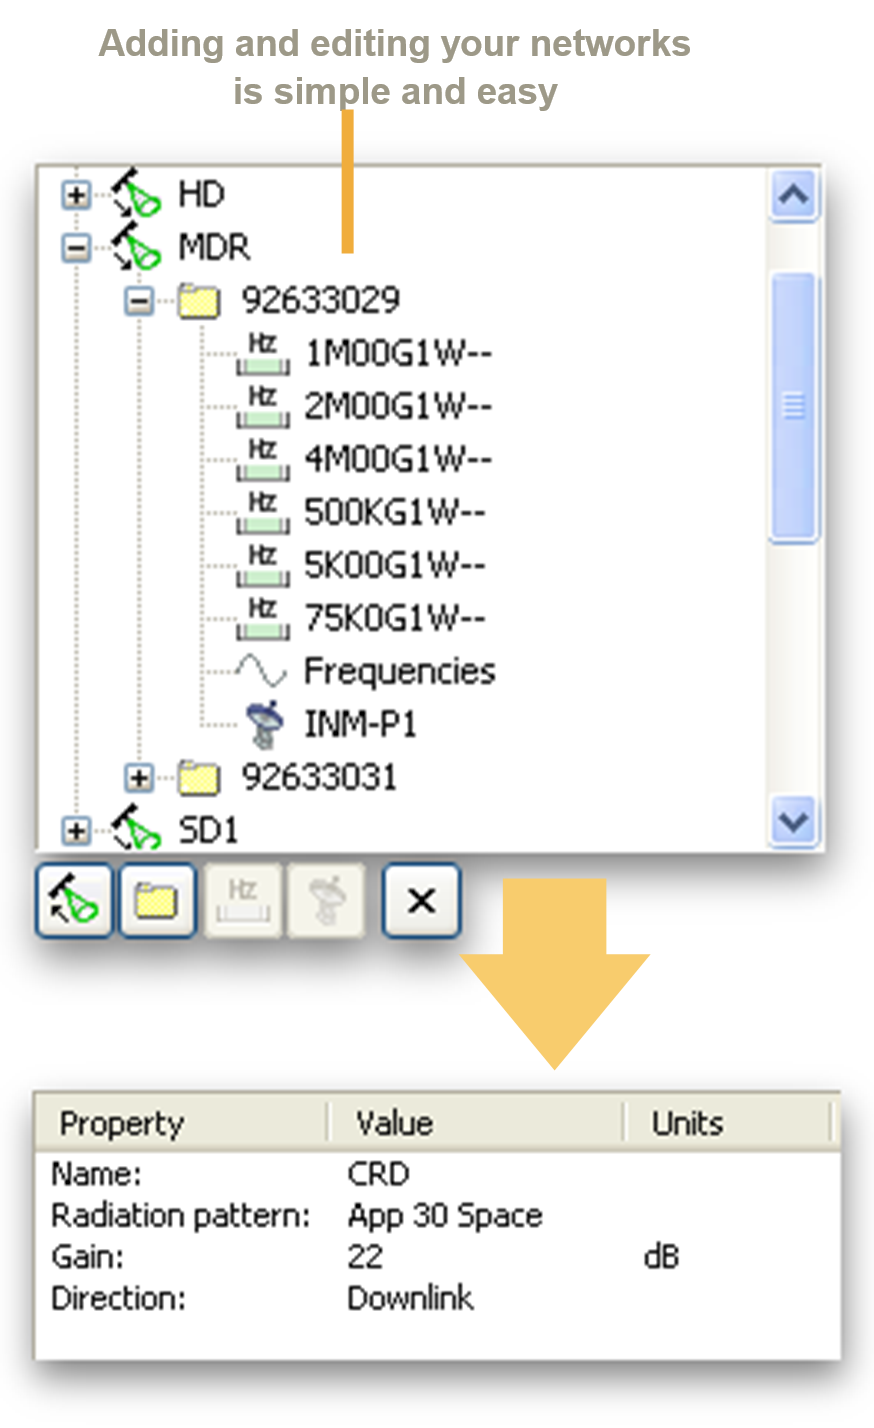Click the SD1 network satellite icon

(135, 829)
